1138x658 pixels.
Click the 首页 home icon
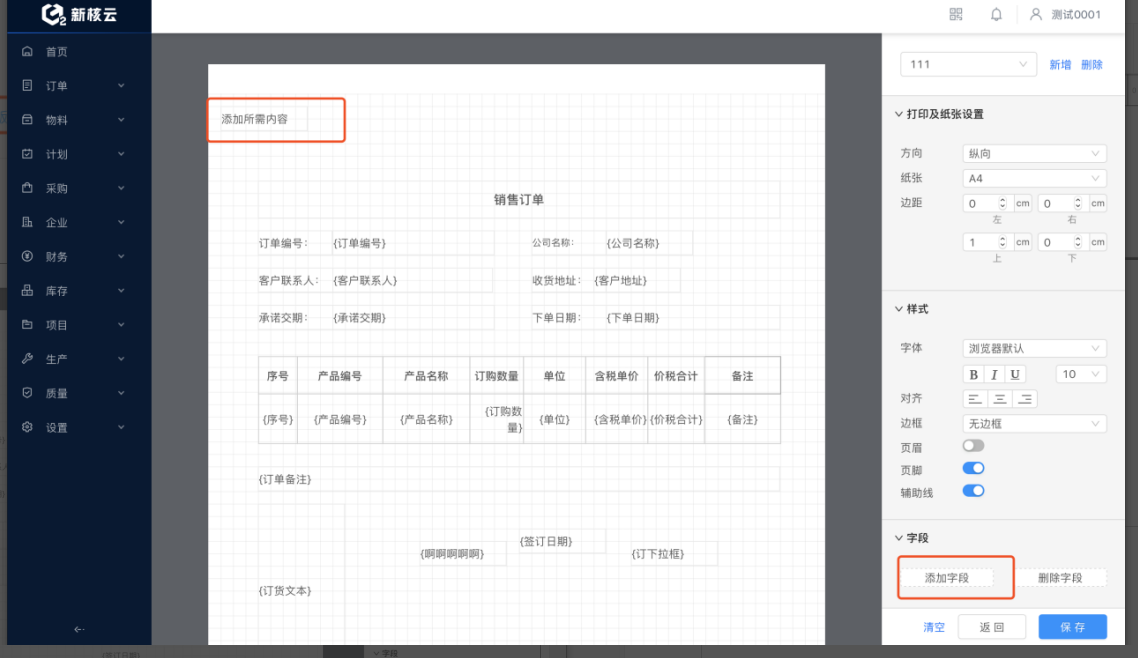coord(28,52)
